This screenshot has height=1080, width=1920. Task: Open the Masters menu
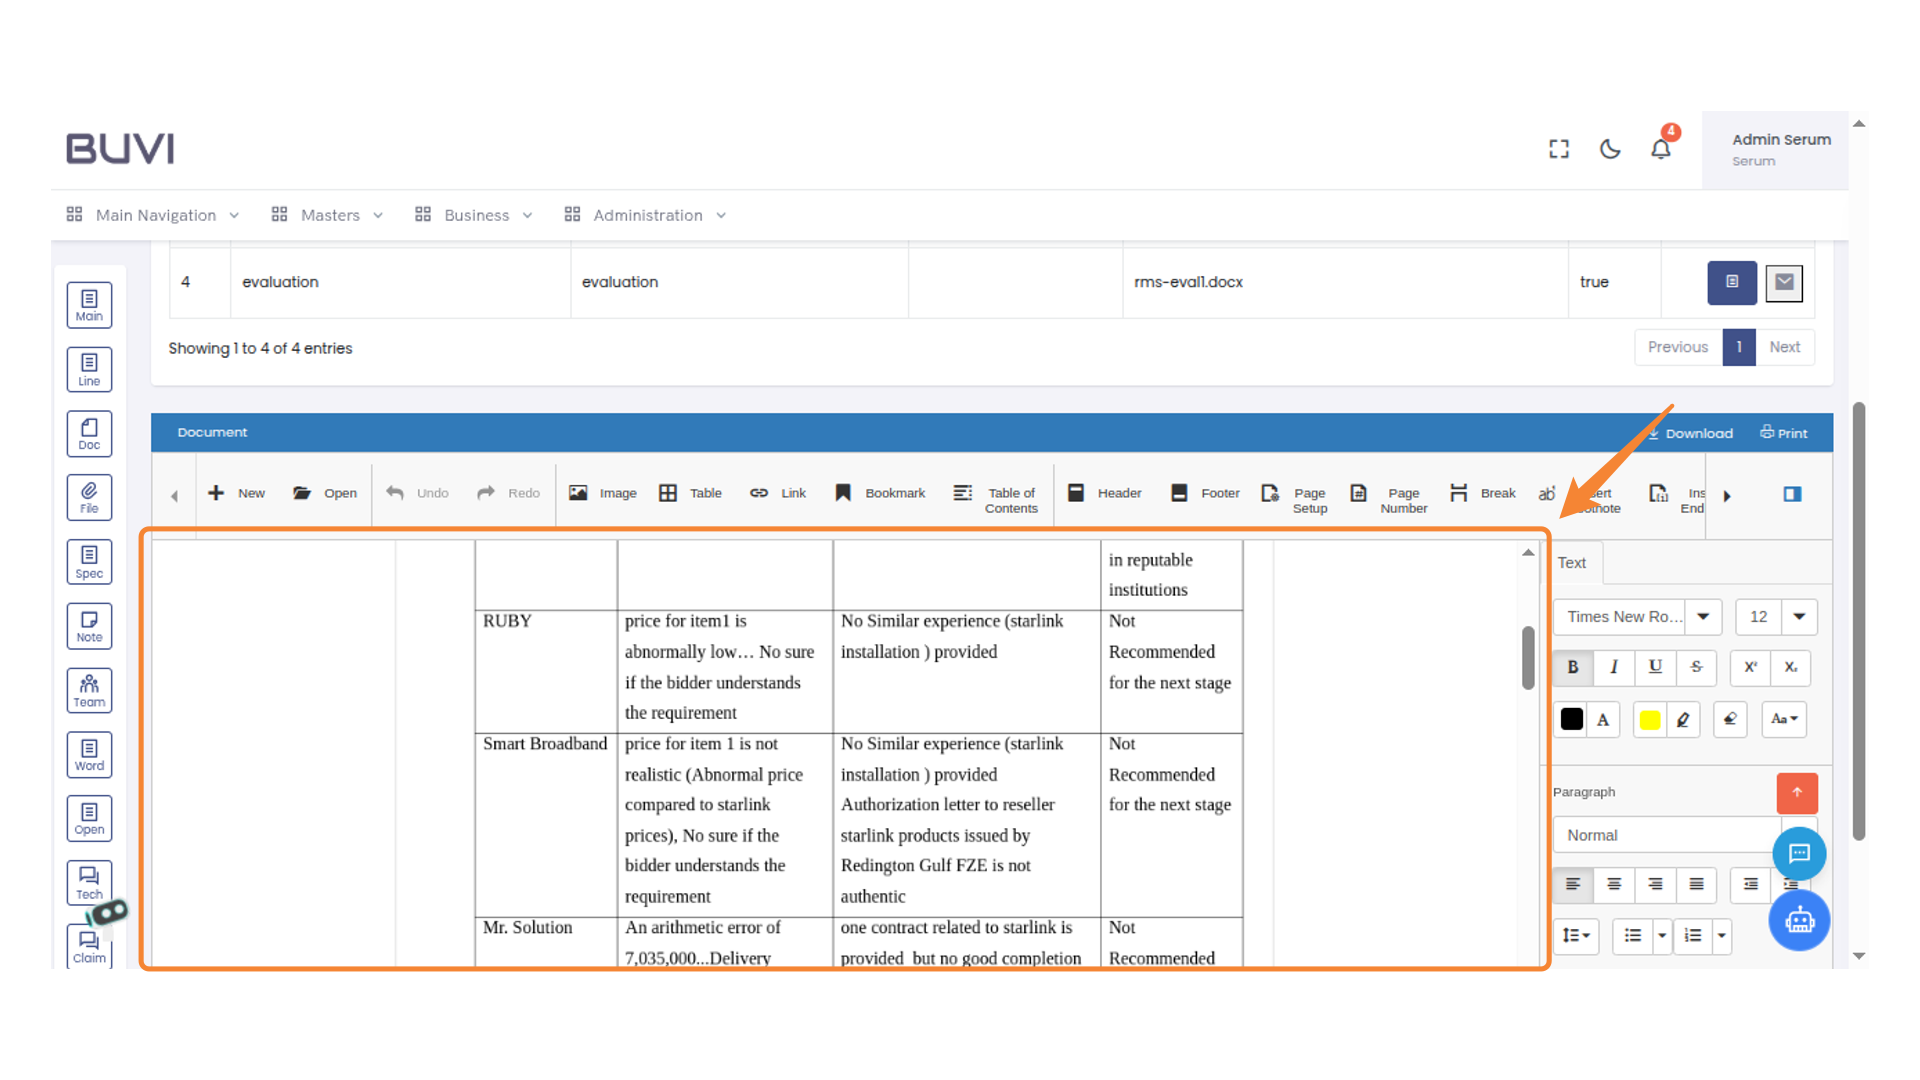(x=330, y=215)
